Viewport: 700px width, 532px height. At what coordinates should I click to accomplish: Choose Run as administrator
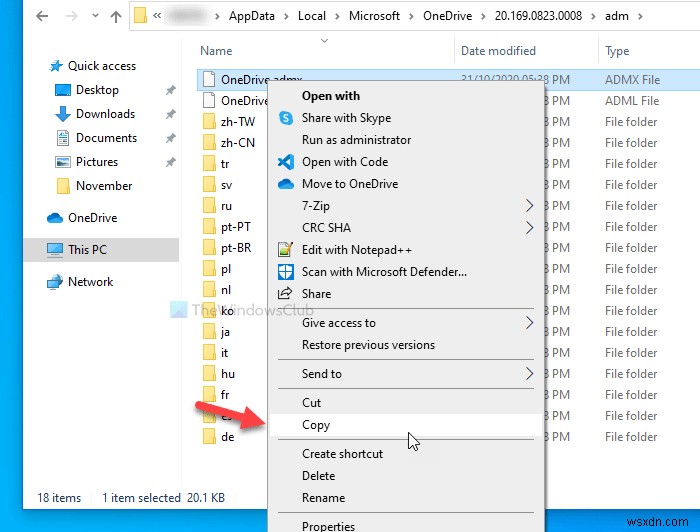click(x=356, y=140)
